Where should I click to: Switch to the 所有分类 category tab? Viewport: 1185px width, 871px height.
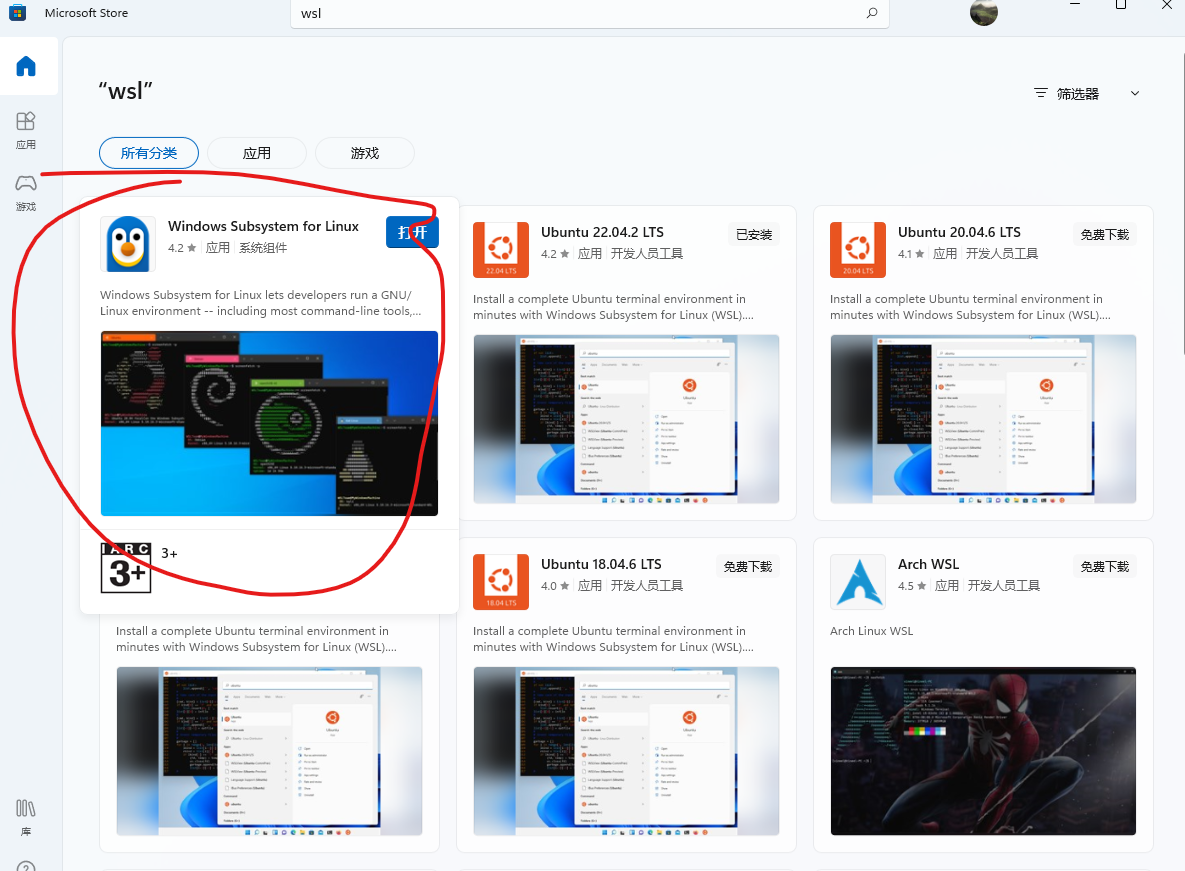point(148,153)
